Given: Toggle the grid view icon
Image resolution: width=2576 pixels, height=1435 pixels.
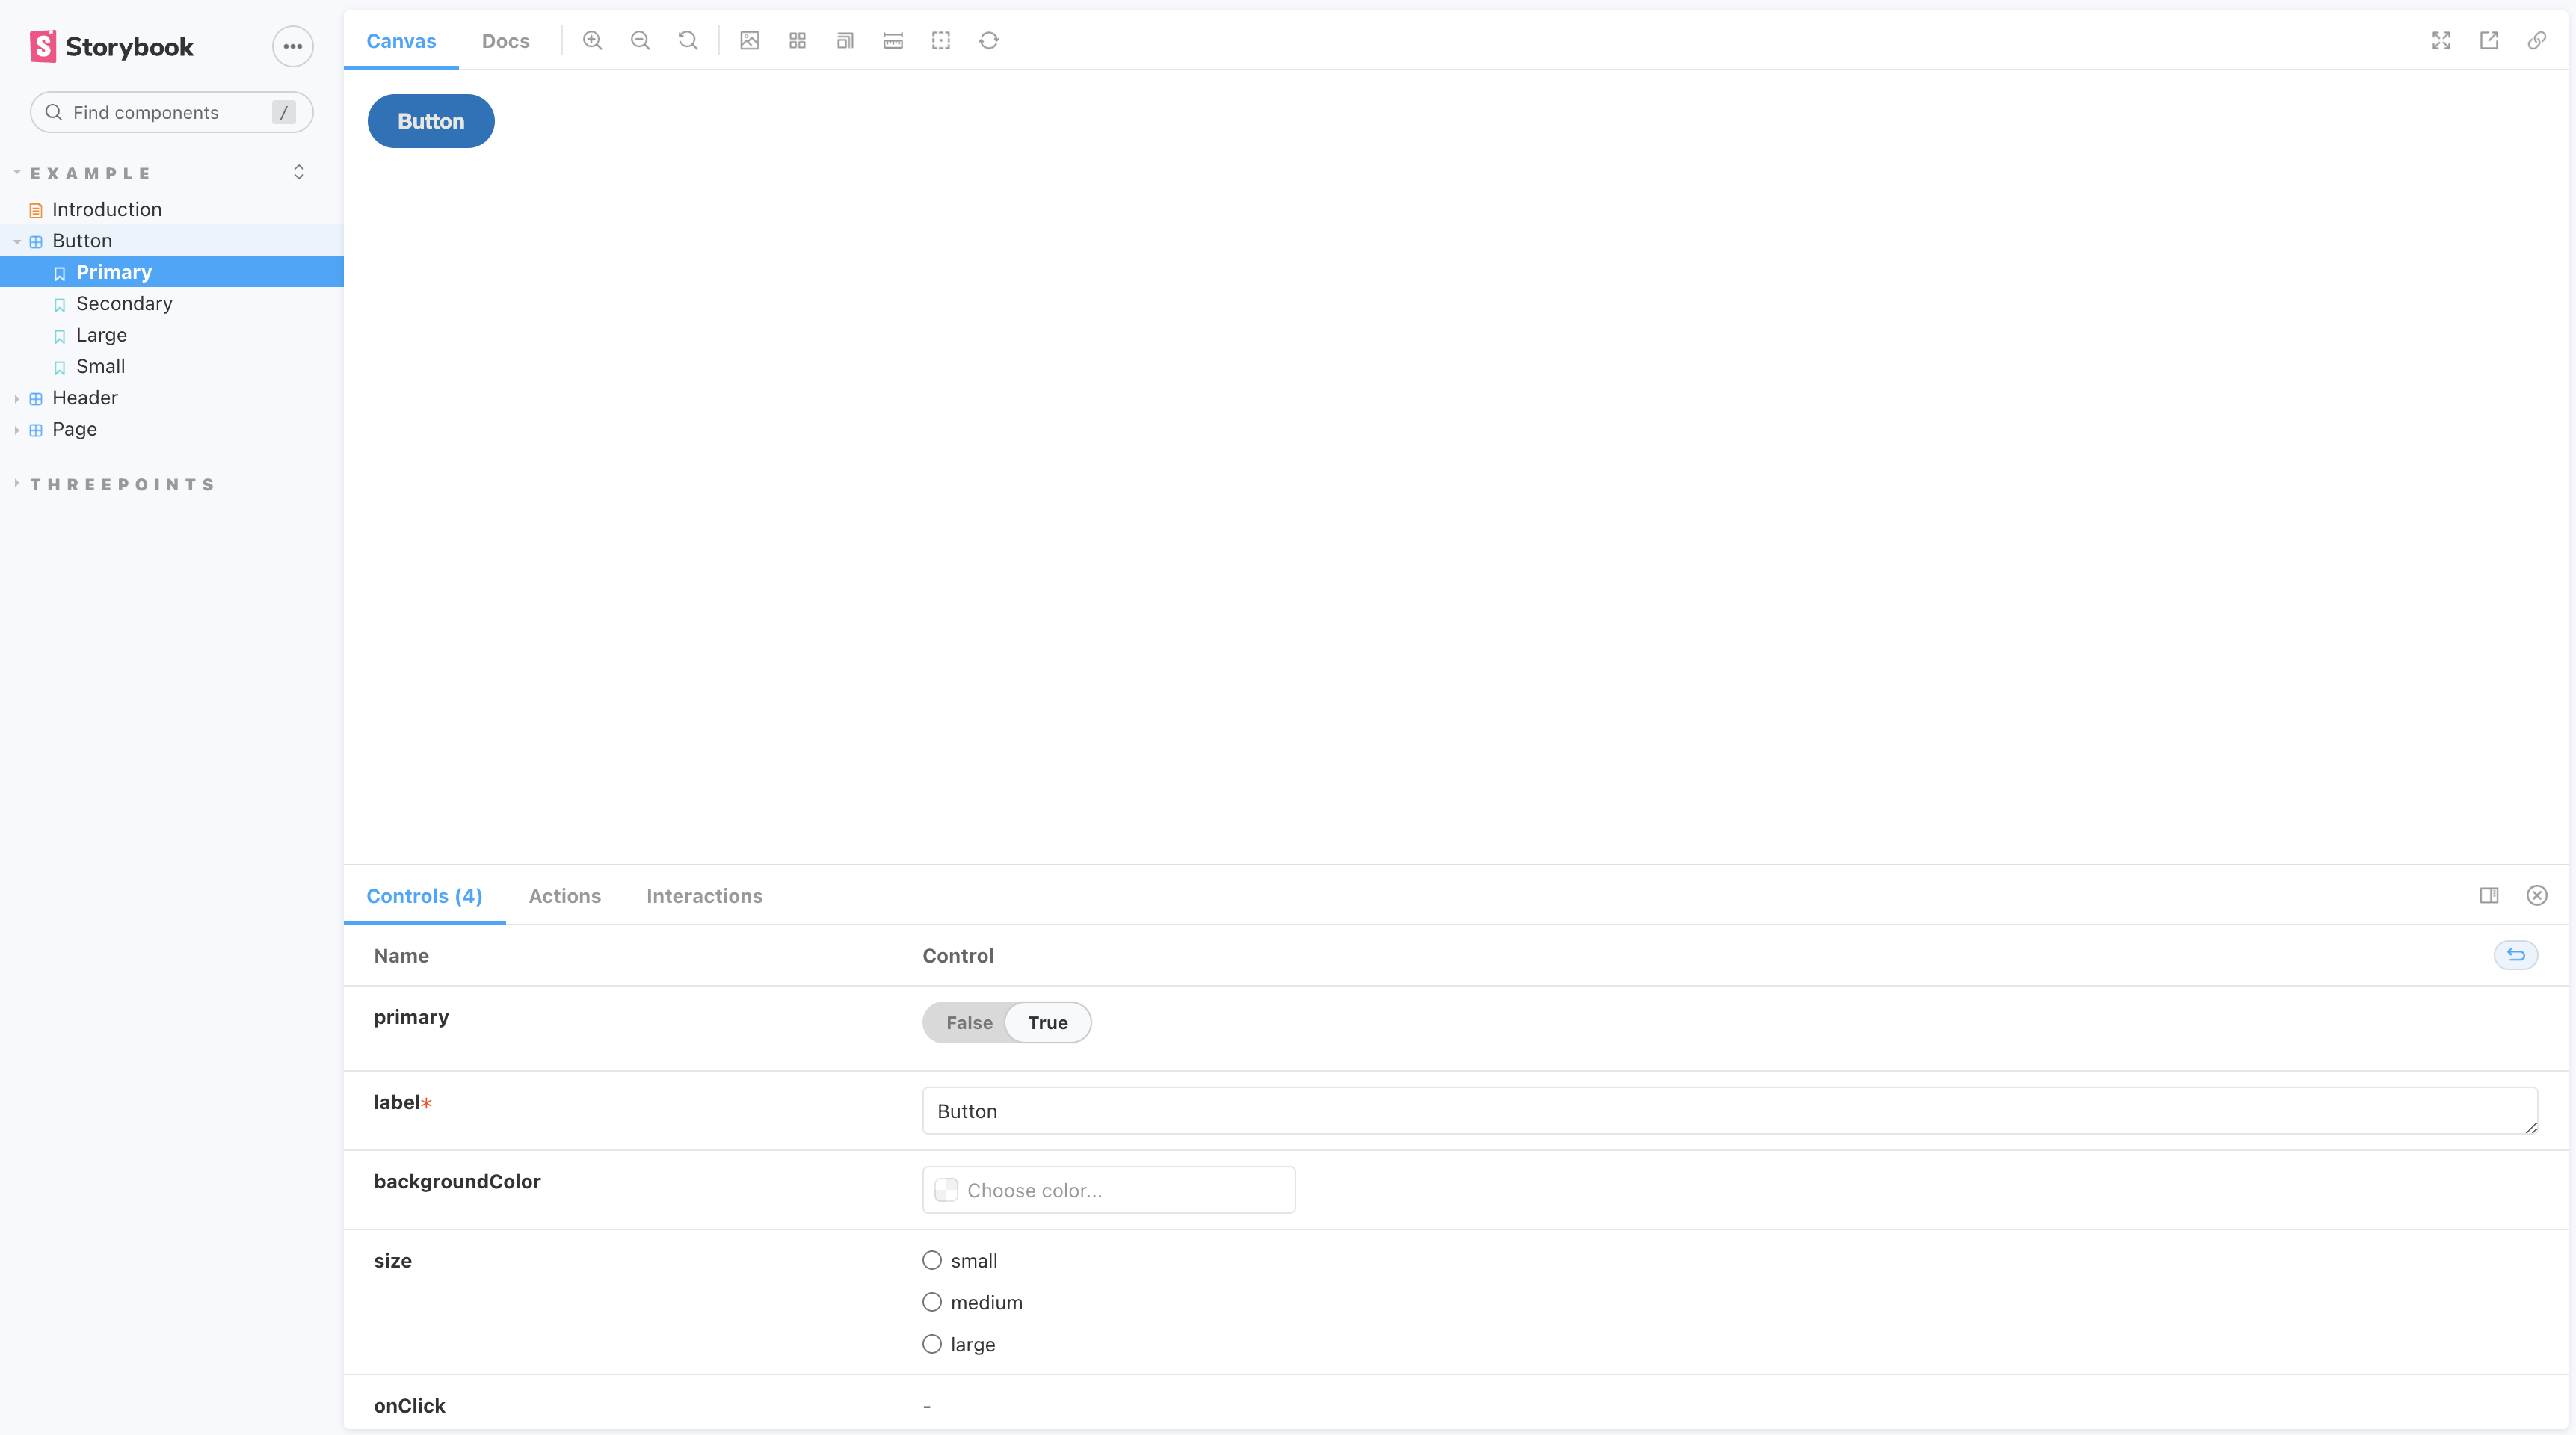Looking at the screenshot, I should pos(797,41).
